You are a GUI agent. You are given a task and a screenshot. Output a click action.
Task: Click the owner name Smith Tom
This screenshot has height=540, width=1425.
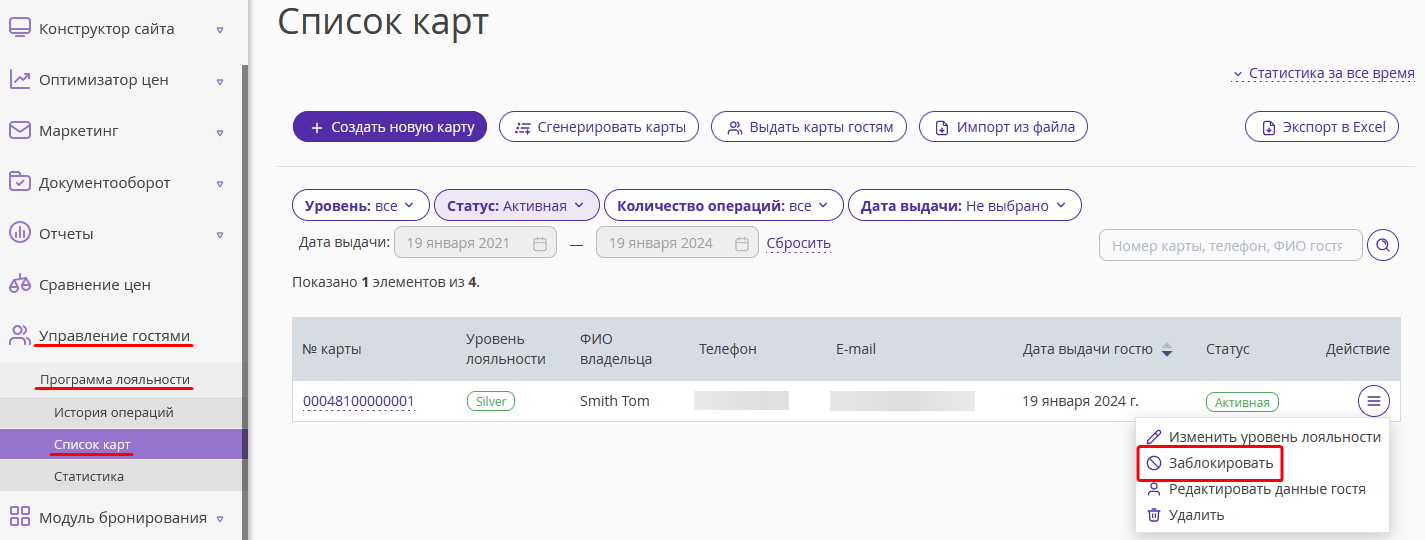click(615, 401)
